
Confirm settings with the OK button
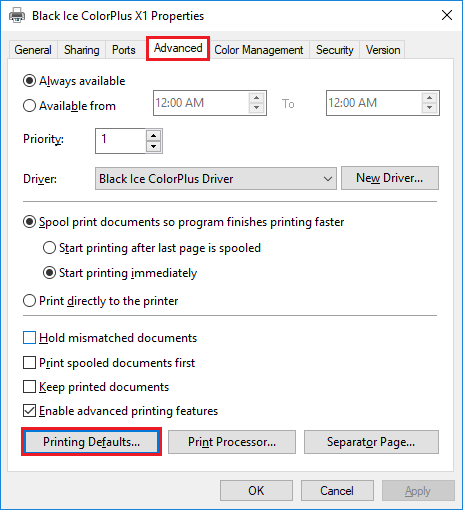click(x=256, y=490)
